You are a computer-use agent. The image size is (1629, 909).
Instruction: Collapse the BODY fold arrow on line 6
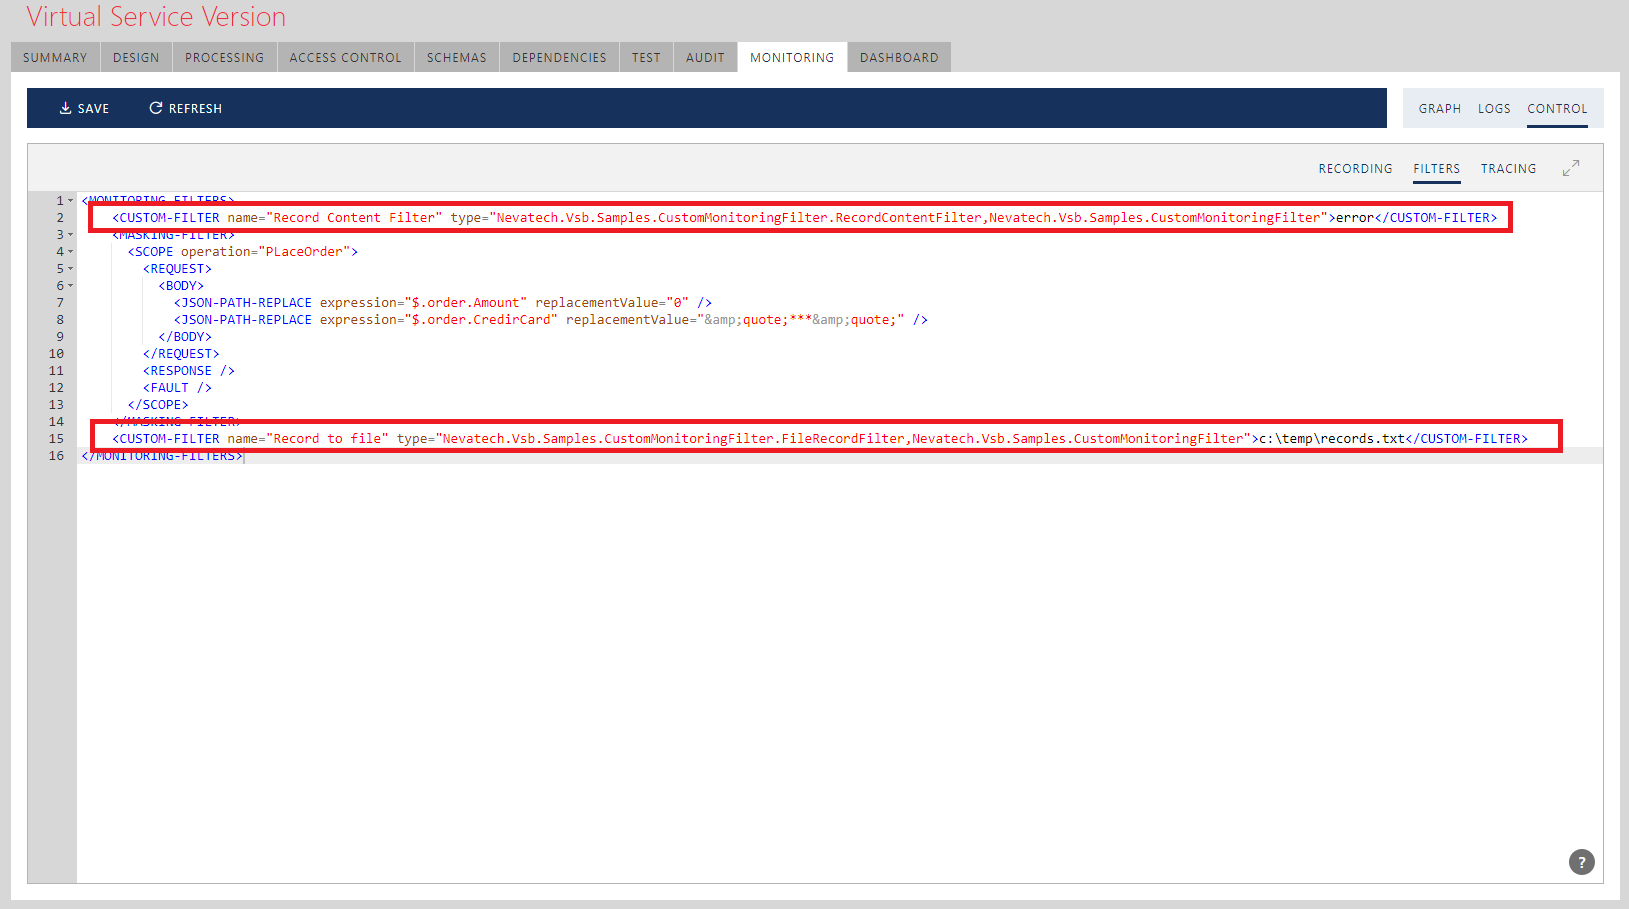[x=70, y=286]
